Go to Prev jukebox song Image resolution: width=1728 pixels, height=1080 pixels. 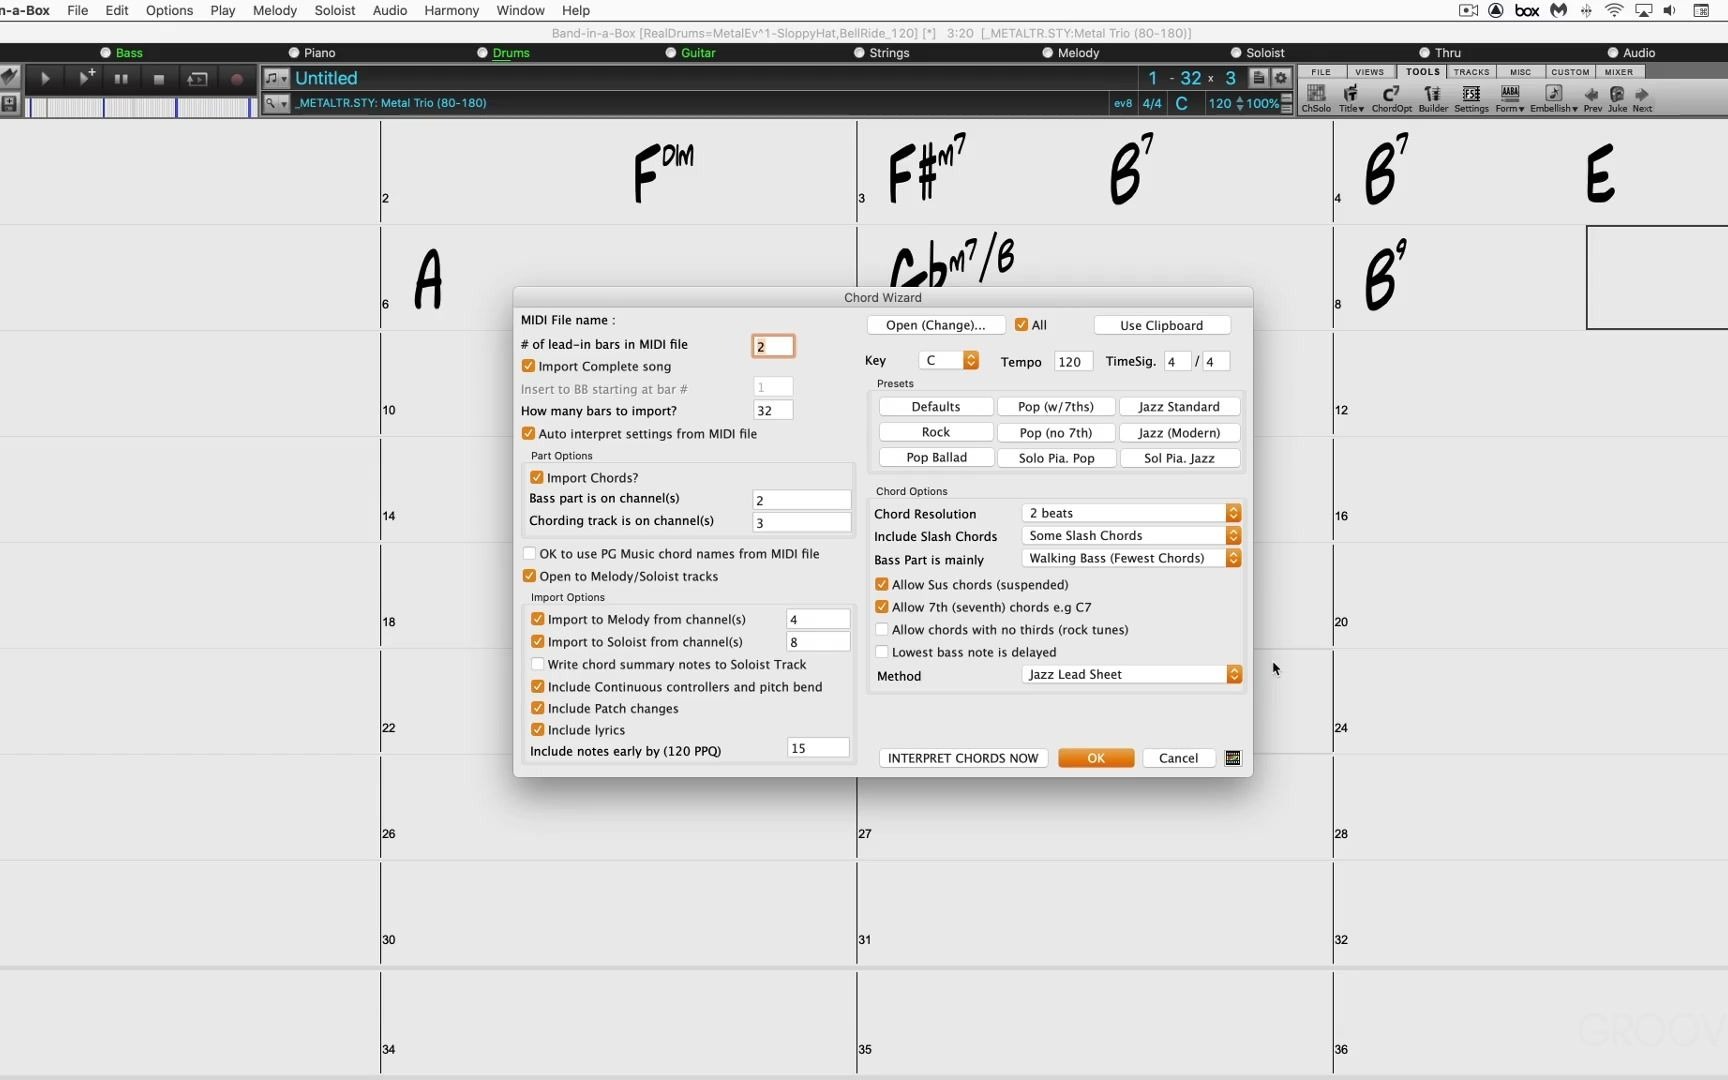click(x=1592, y=99)
